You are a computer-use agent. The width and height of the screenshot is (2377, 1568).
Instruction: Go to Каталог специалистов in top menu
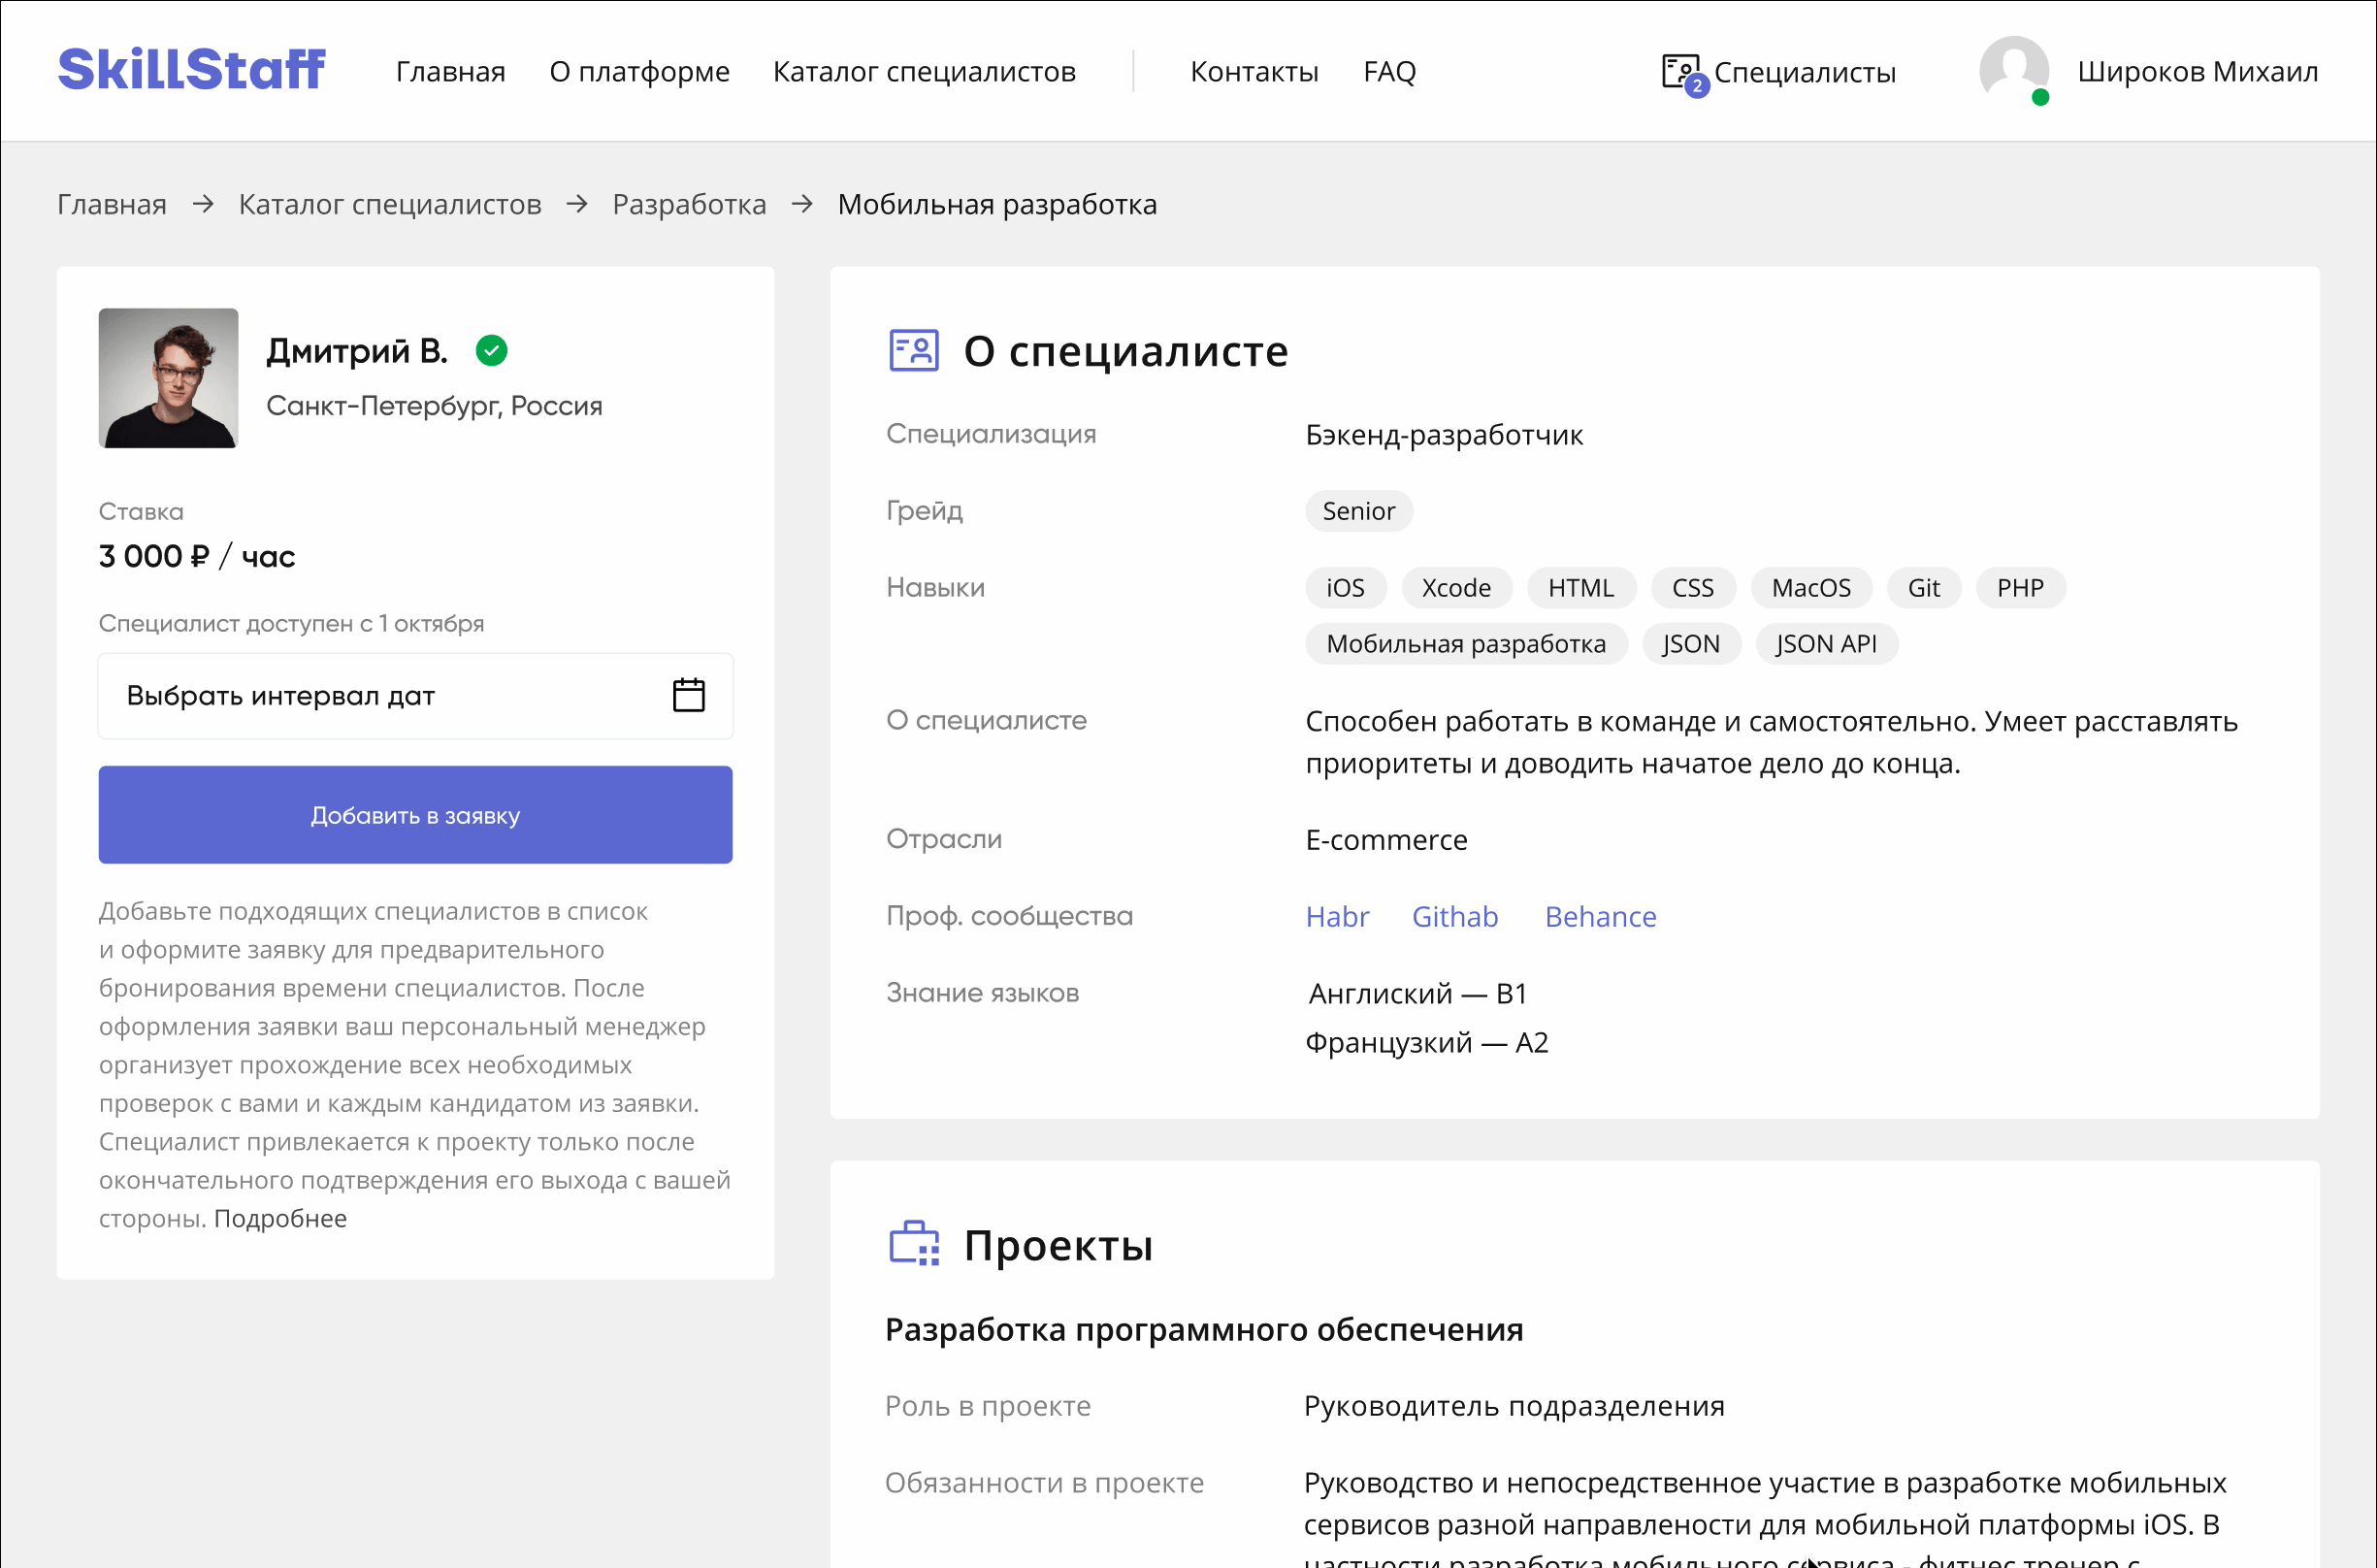click(924, 72)
